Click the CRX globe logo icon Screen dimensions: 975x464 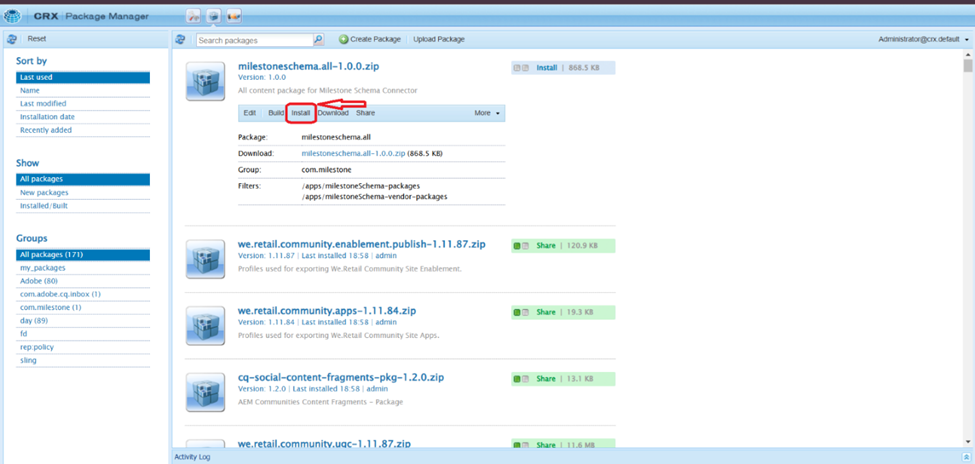click(x=12, y=15)
